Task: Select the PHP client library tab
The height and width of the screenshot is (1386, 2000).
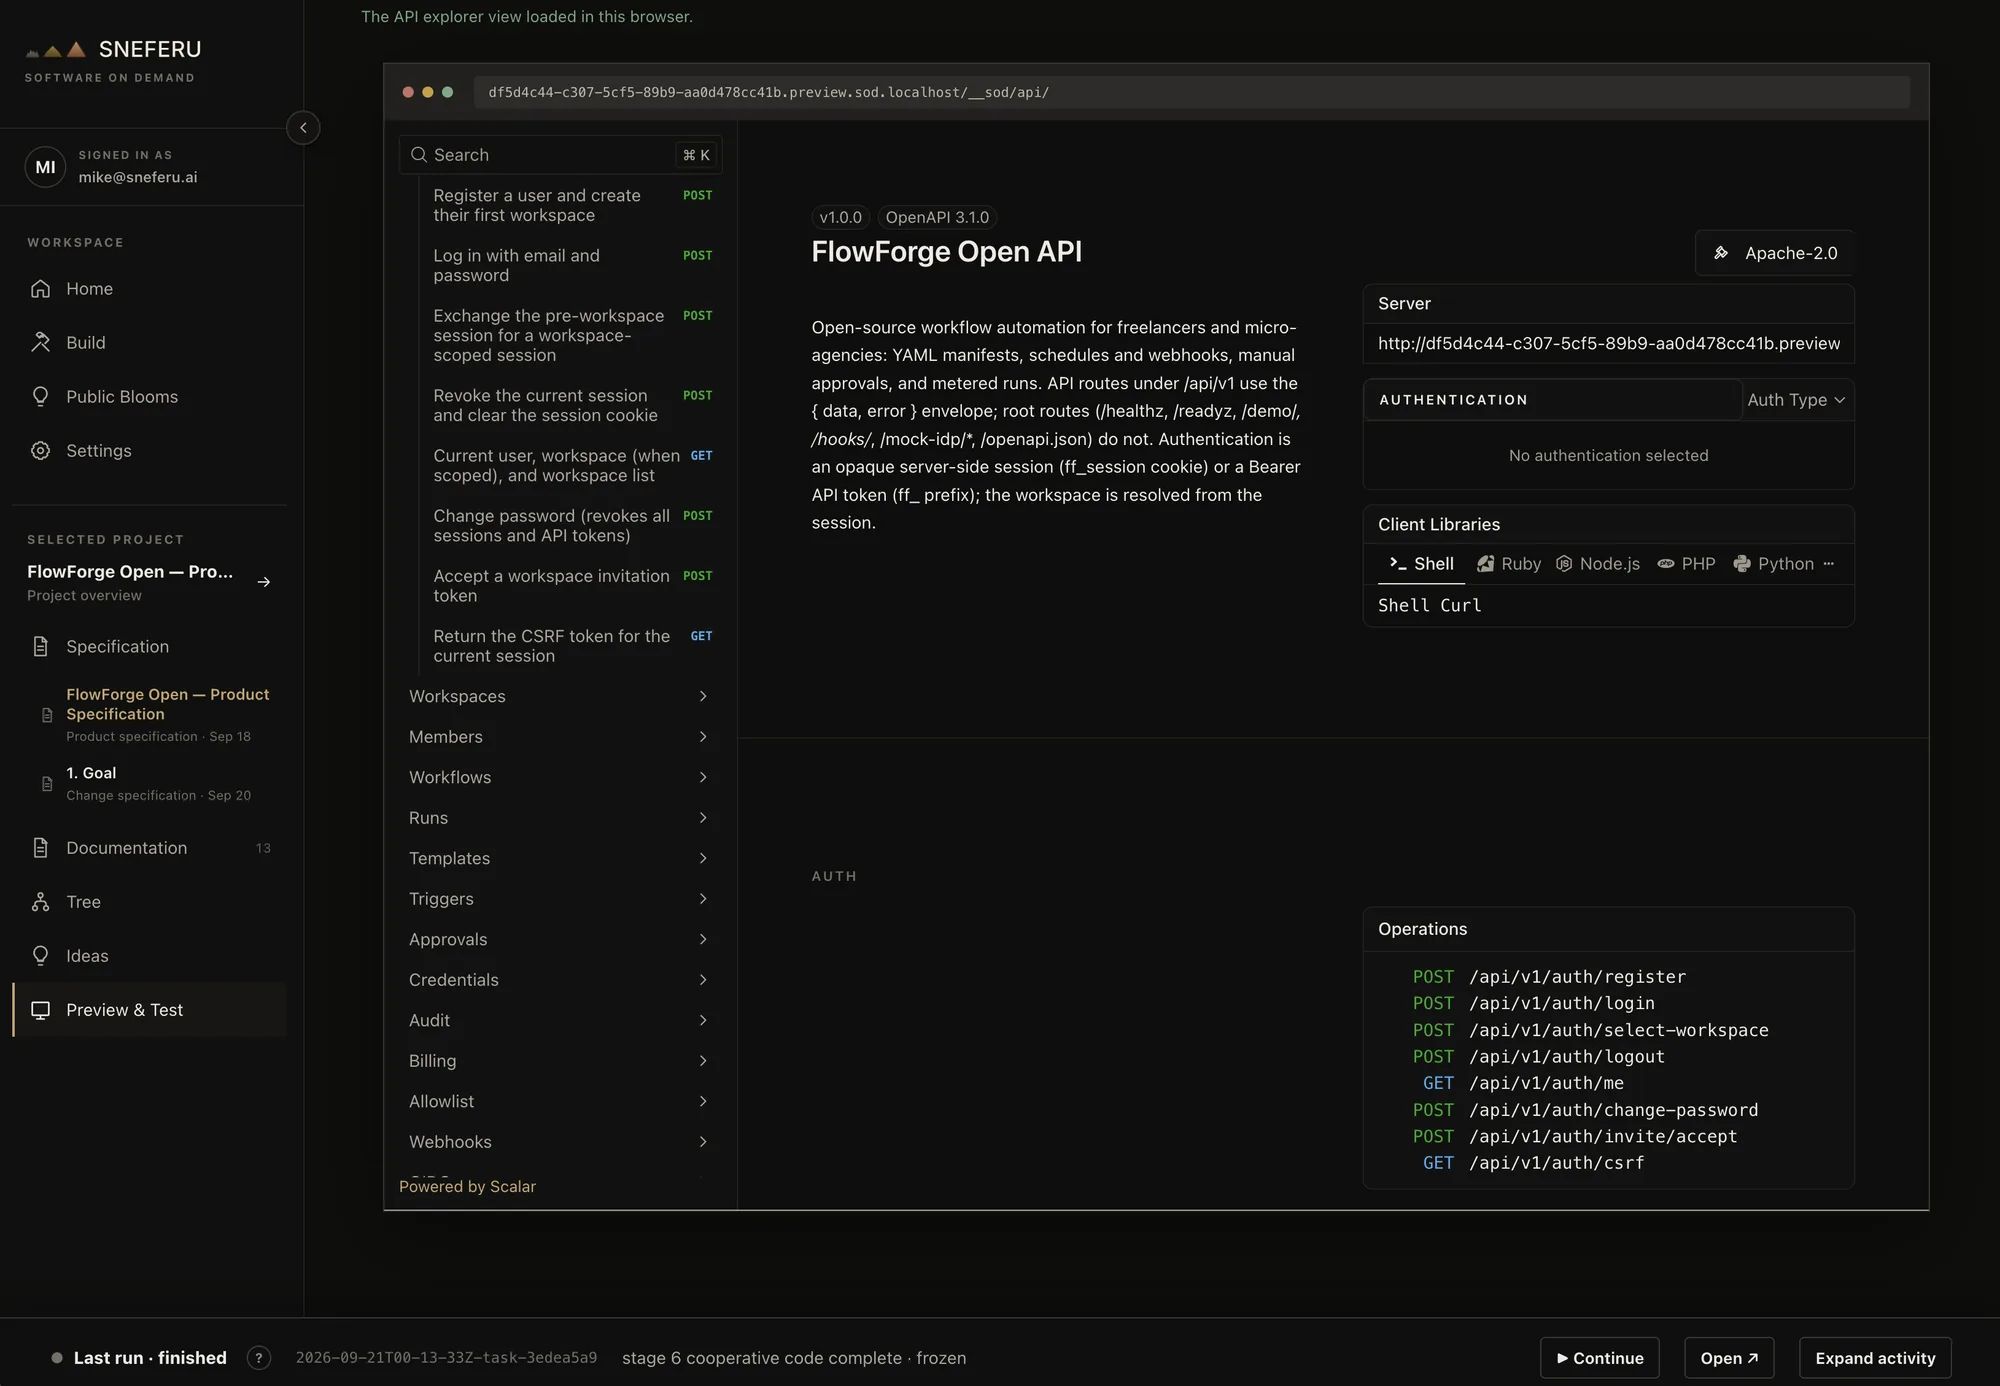Action: pos(1686,564)
